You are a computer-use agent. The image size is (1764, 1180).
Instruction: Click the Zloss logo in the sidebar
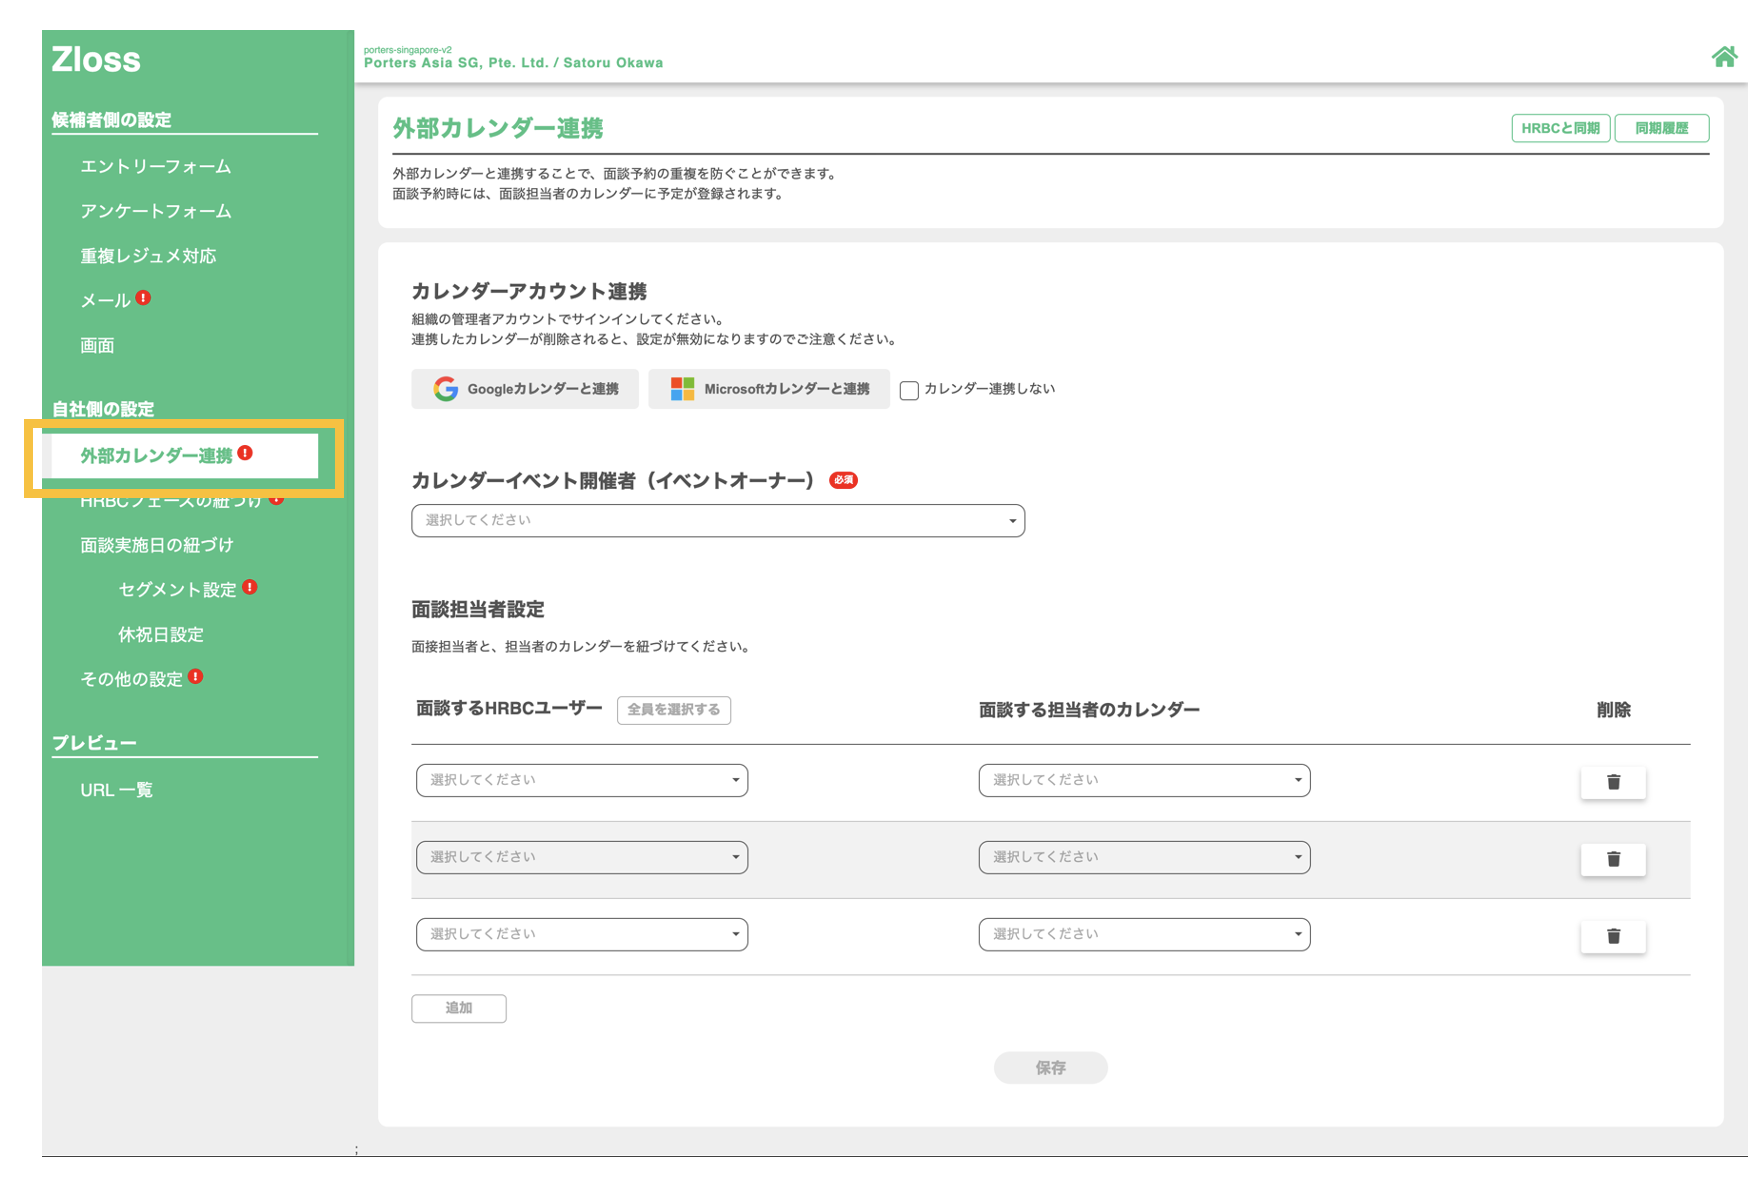click(96, 60)
